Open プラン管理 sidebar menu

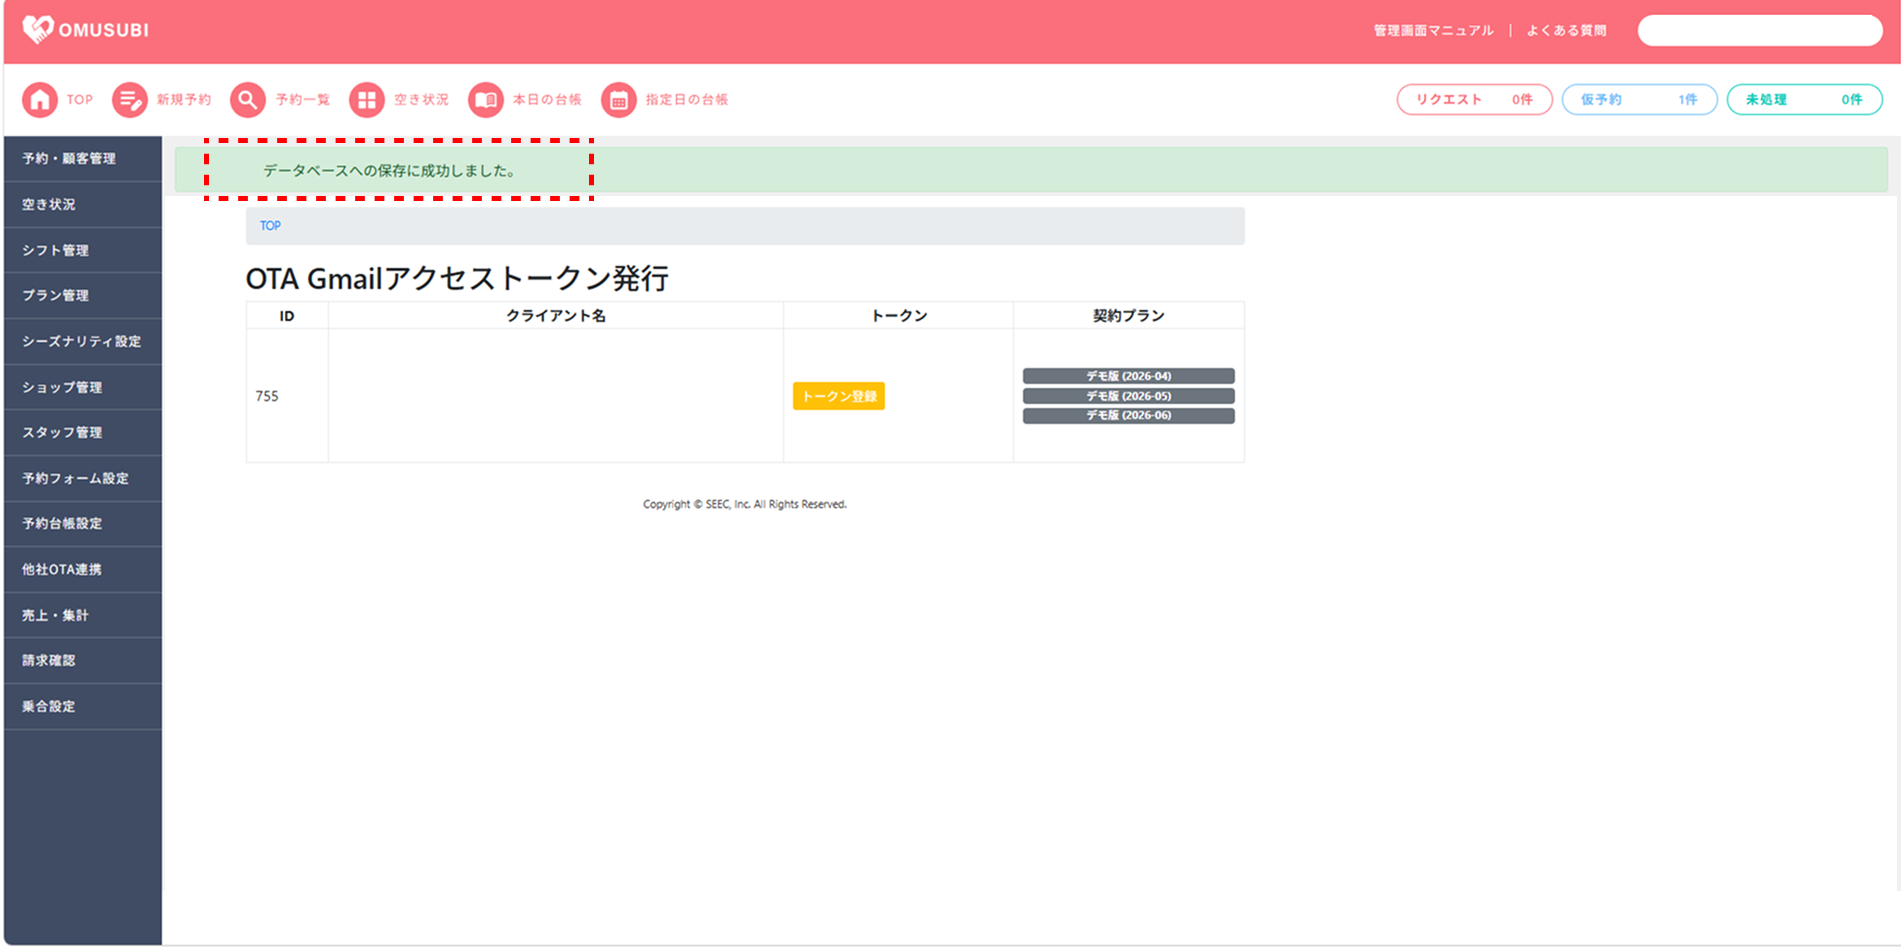[x=83, y=296]
